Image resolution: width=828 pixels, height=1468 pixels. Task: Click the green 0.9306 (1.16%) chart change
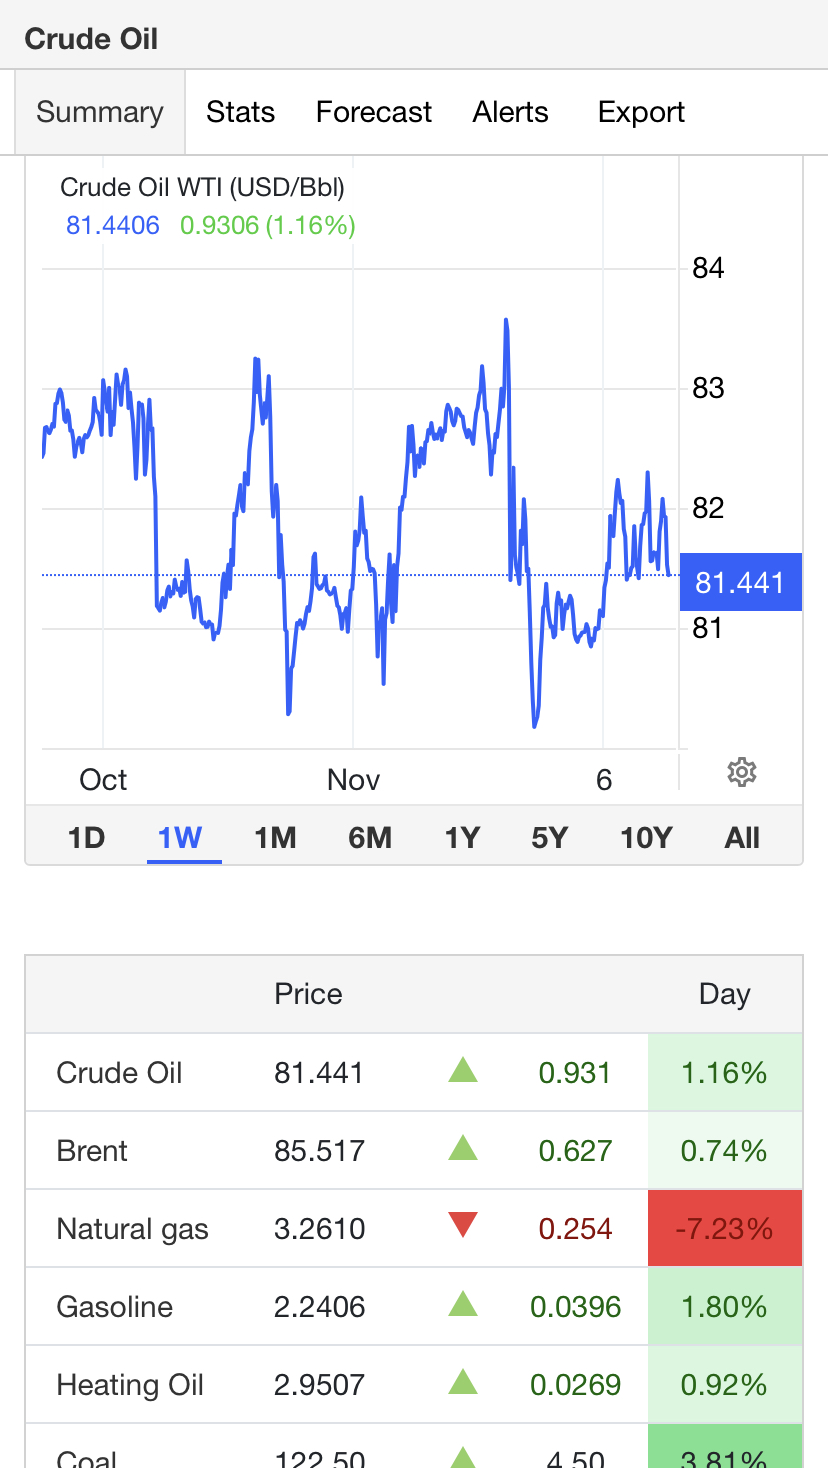(268, 225)
